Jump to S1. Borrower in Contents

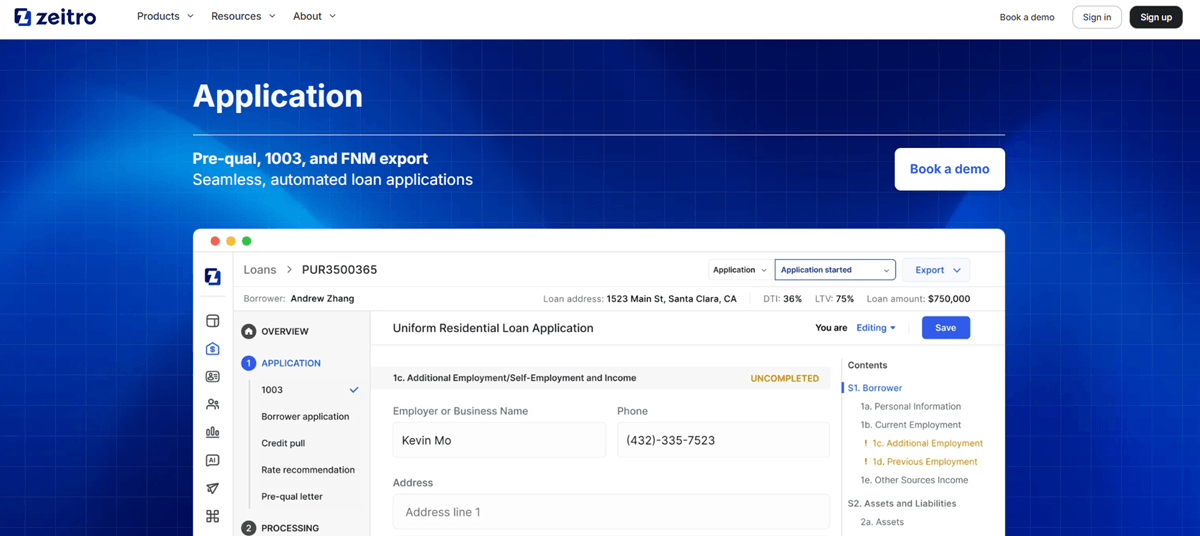pyautogui.click(x=875, y=388)
